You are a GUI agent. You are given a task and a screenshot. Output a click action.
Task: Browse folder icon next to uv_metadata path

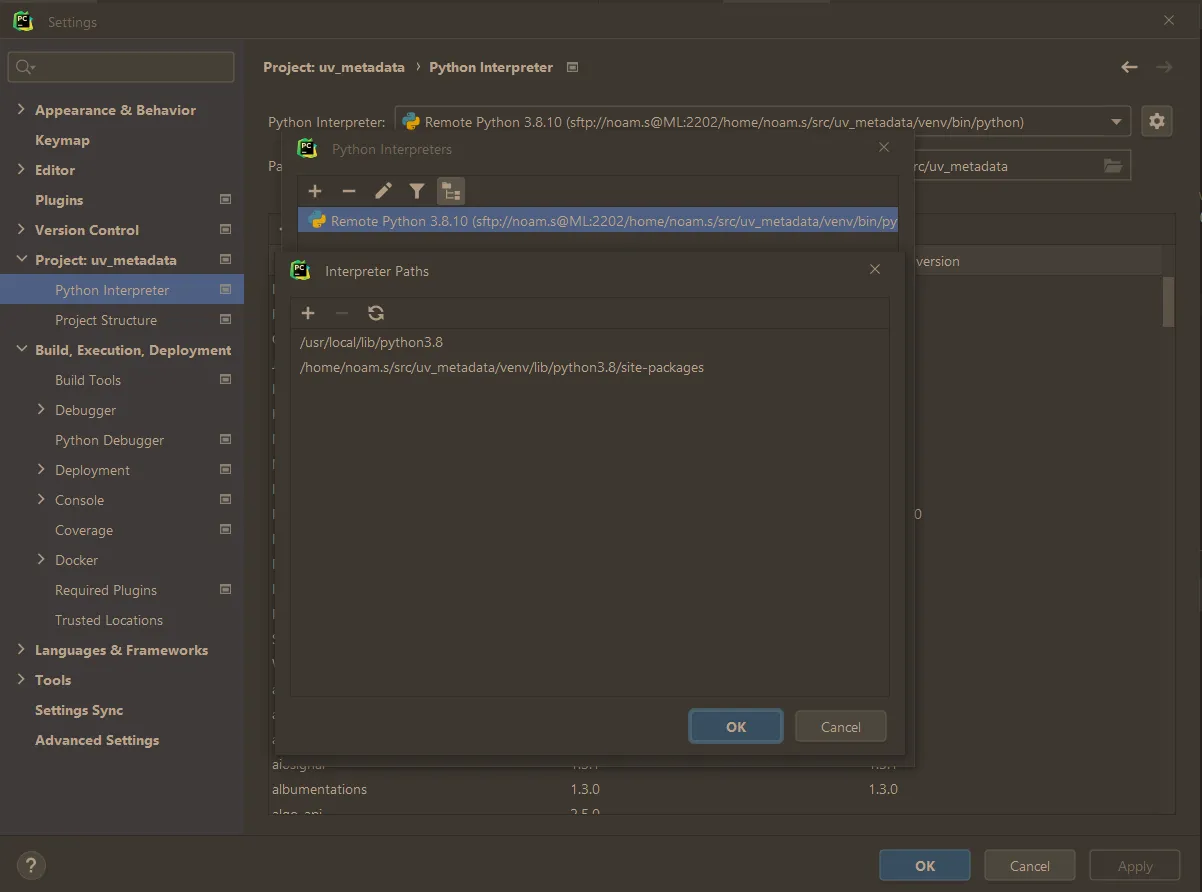click(1113, 166)
